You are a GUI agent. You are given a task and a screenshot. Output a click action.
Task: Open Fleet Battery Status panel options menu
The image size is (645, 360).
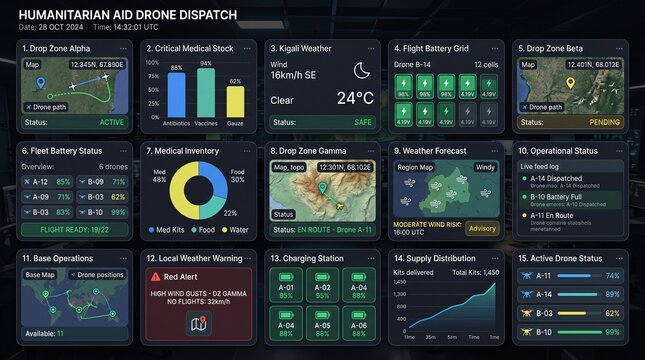click(x=123, y=151)
